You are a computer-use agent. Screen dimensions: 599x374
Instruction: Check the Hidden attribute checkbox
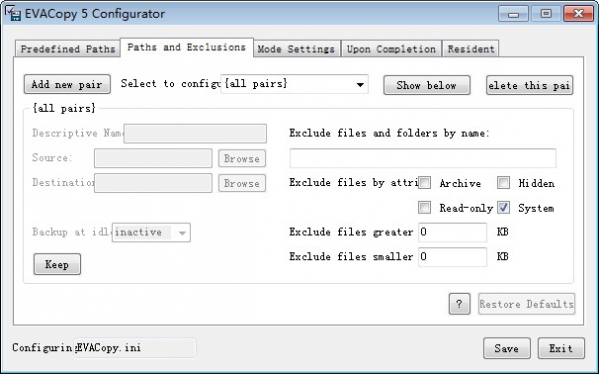pos(503,183)
